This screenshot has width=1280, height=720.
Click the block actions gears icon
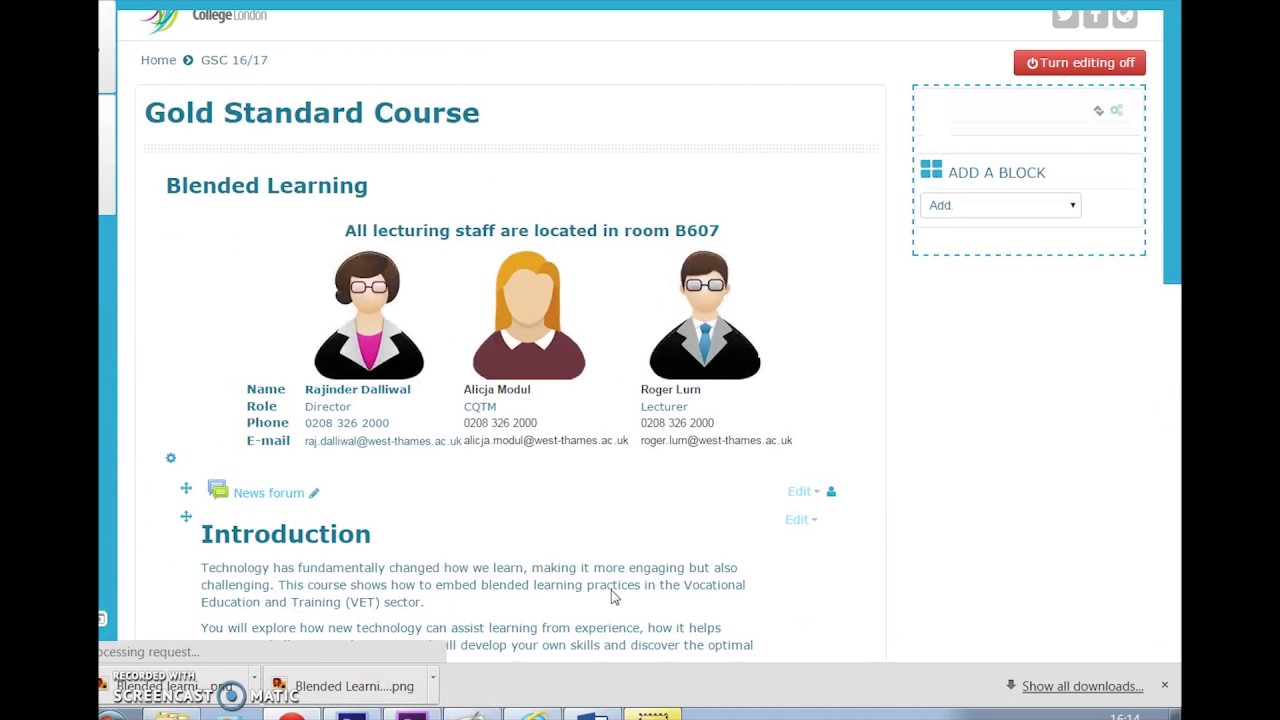click(x=1117, y=110)
